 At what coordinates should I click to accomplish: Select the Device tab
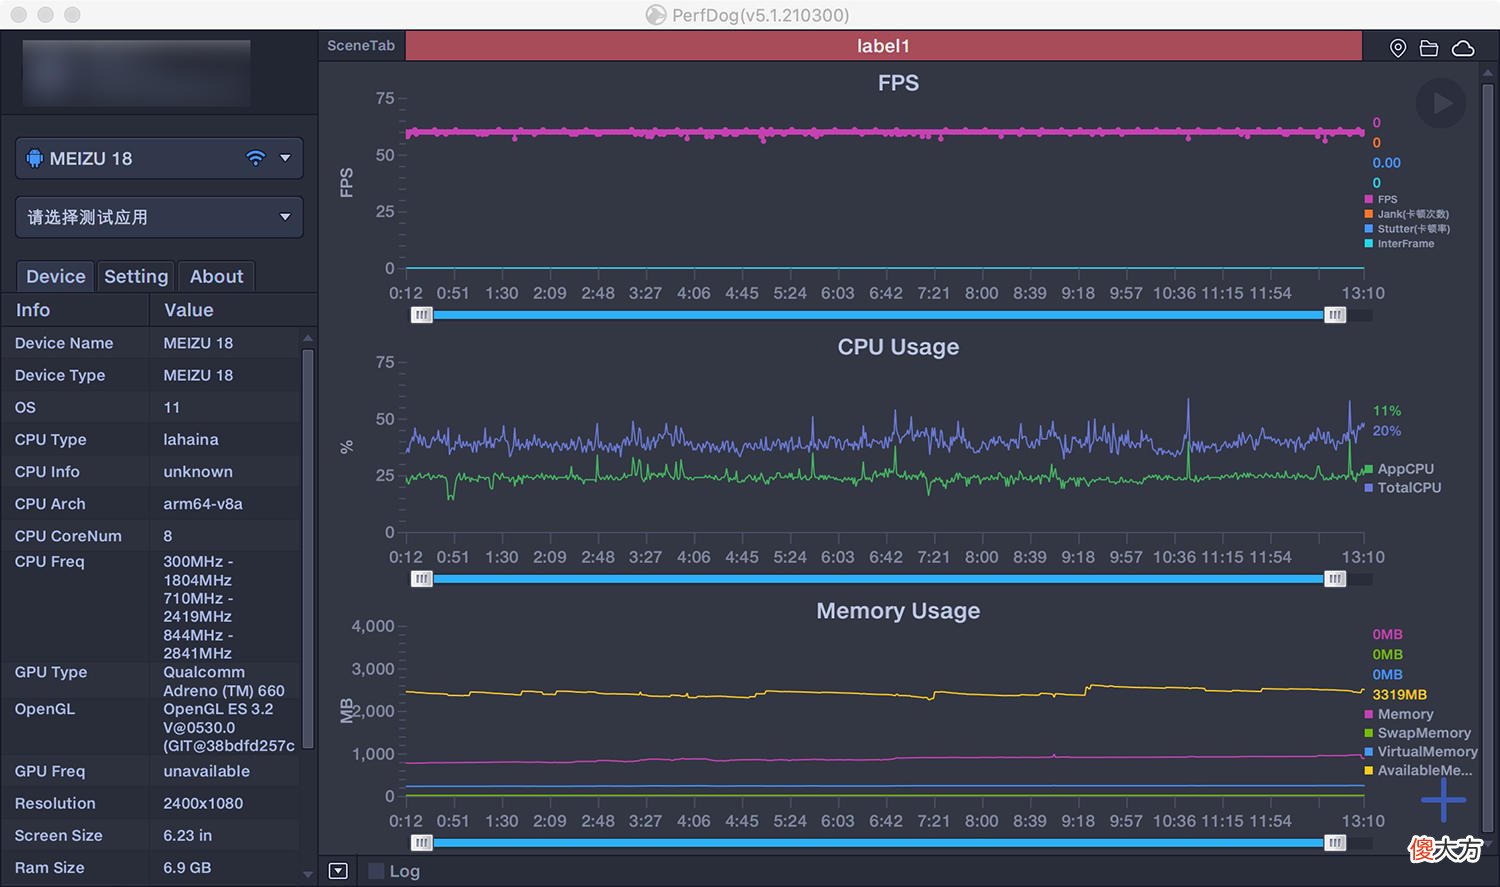(x=55, y=276)
